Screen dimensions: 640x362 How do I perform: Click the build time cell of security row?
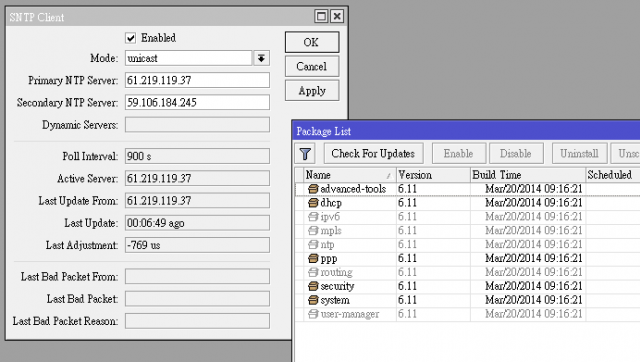coord(528,286)
